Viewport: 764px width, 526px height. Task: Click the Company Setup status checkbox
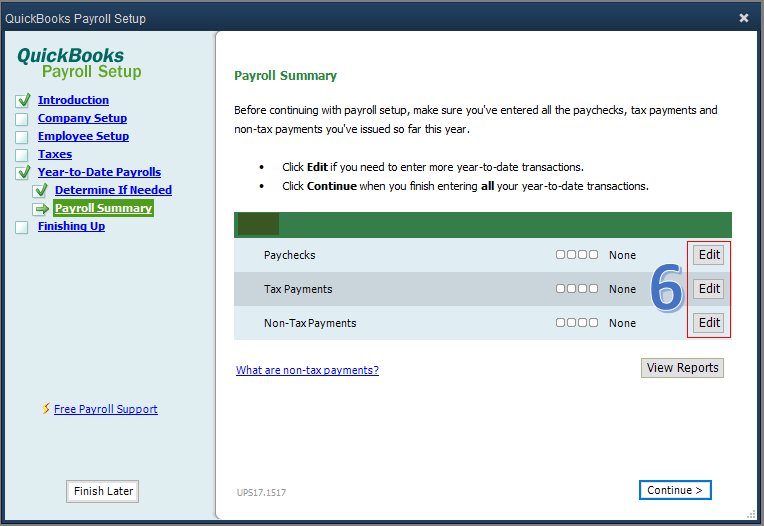point(21,119)
